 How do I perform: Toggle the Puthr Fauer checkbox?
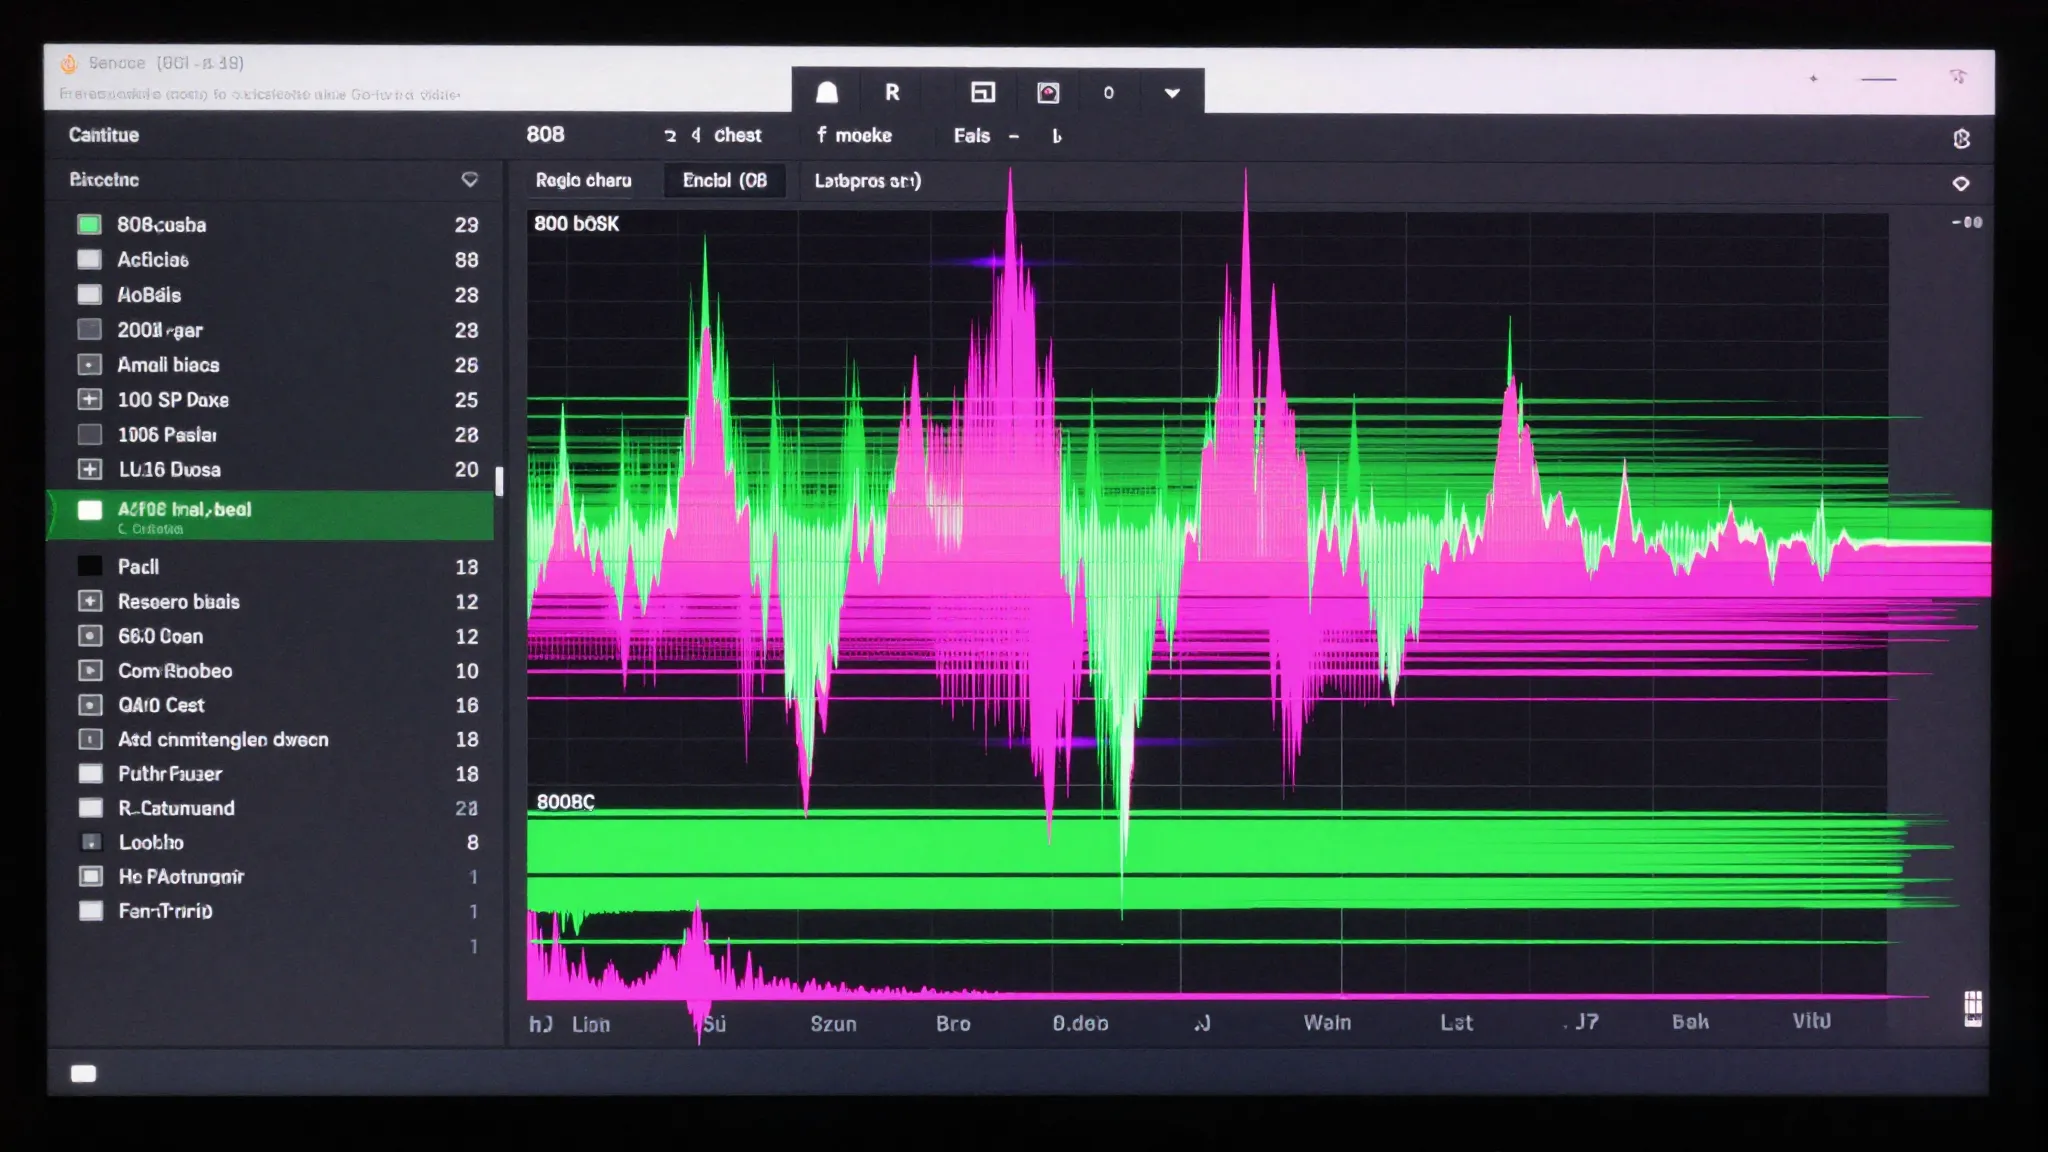[90, 774]
